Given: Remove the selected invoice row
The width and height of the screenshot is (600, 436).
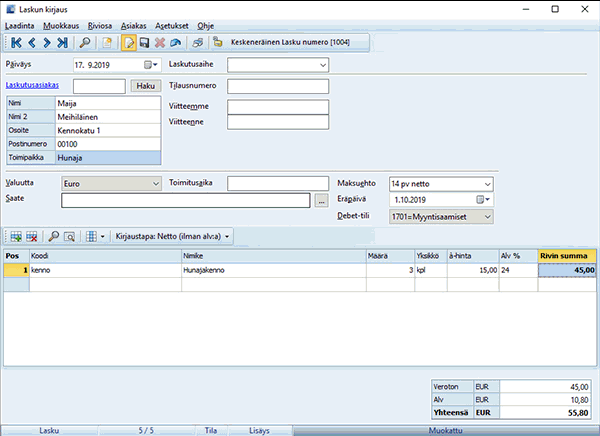Looking at the screenshot, I should pyautogui.click(x=32, y=236).
